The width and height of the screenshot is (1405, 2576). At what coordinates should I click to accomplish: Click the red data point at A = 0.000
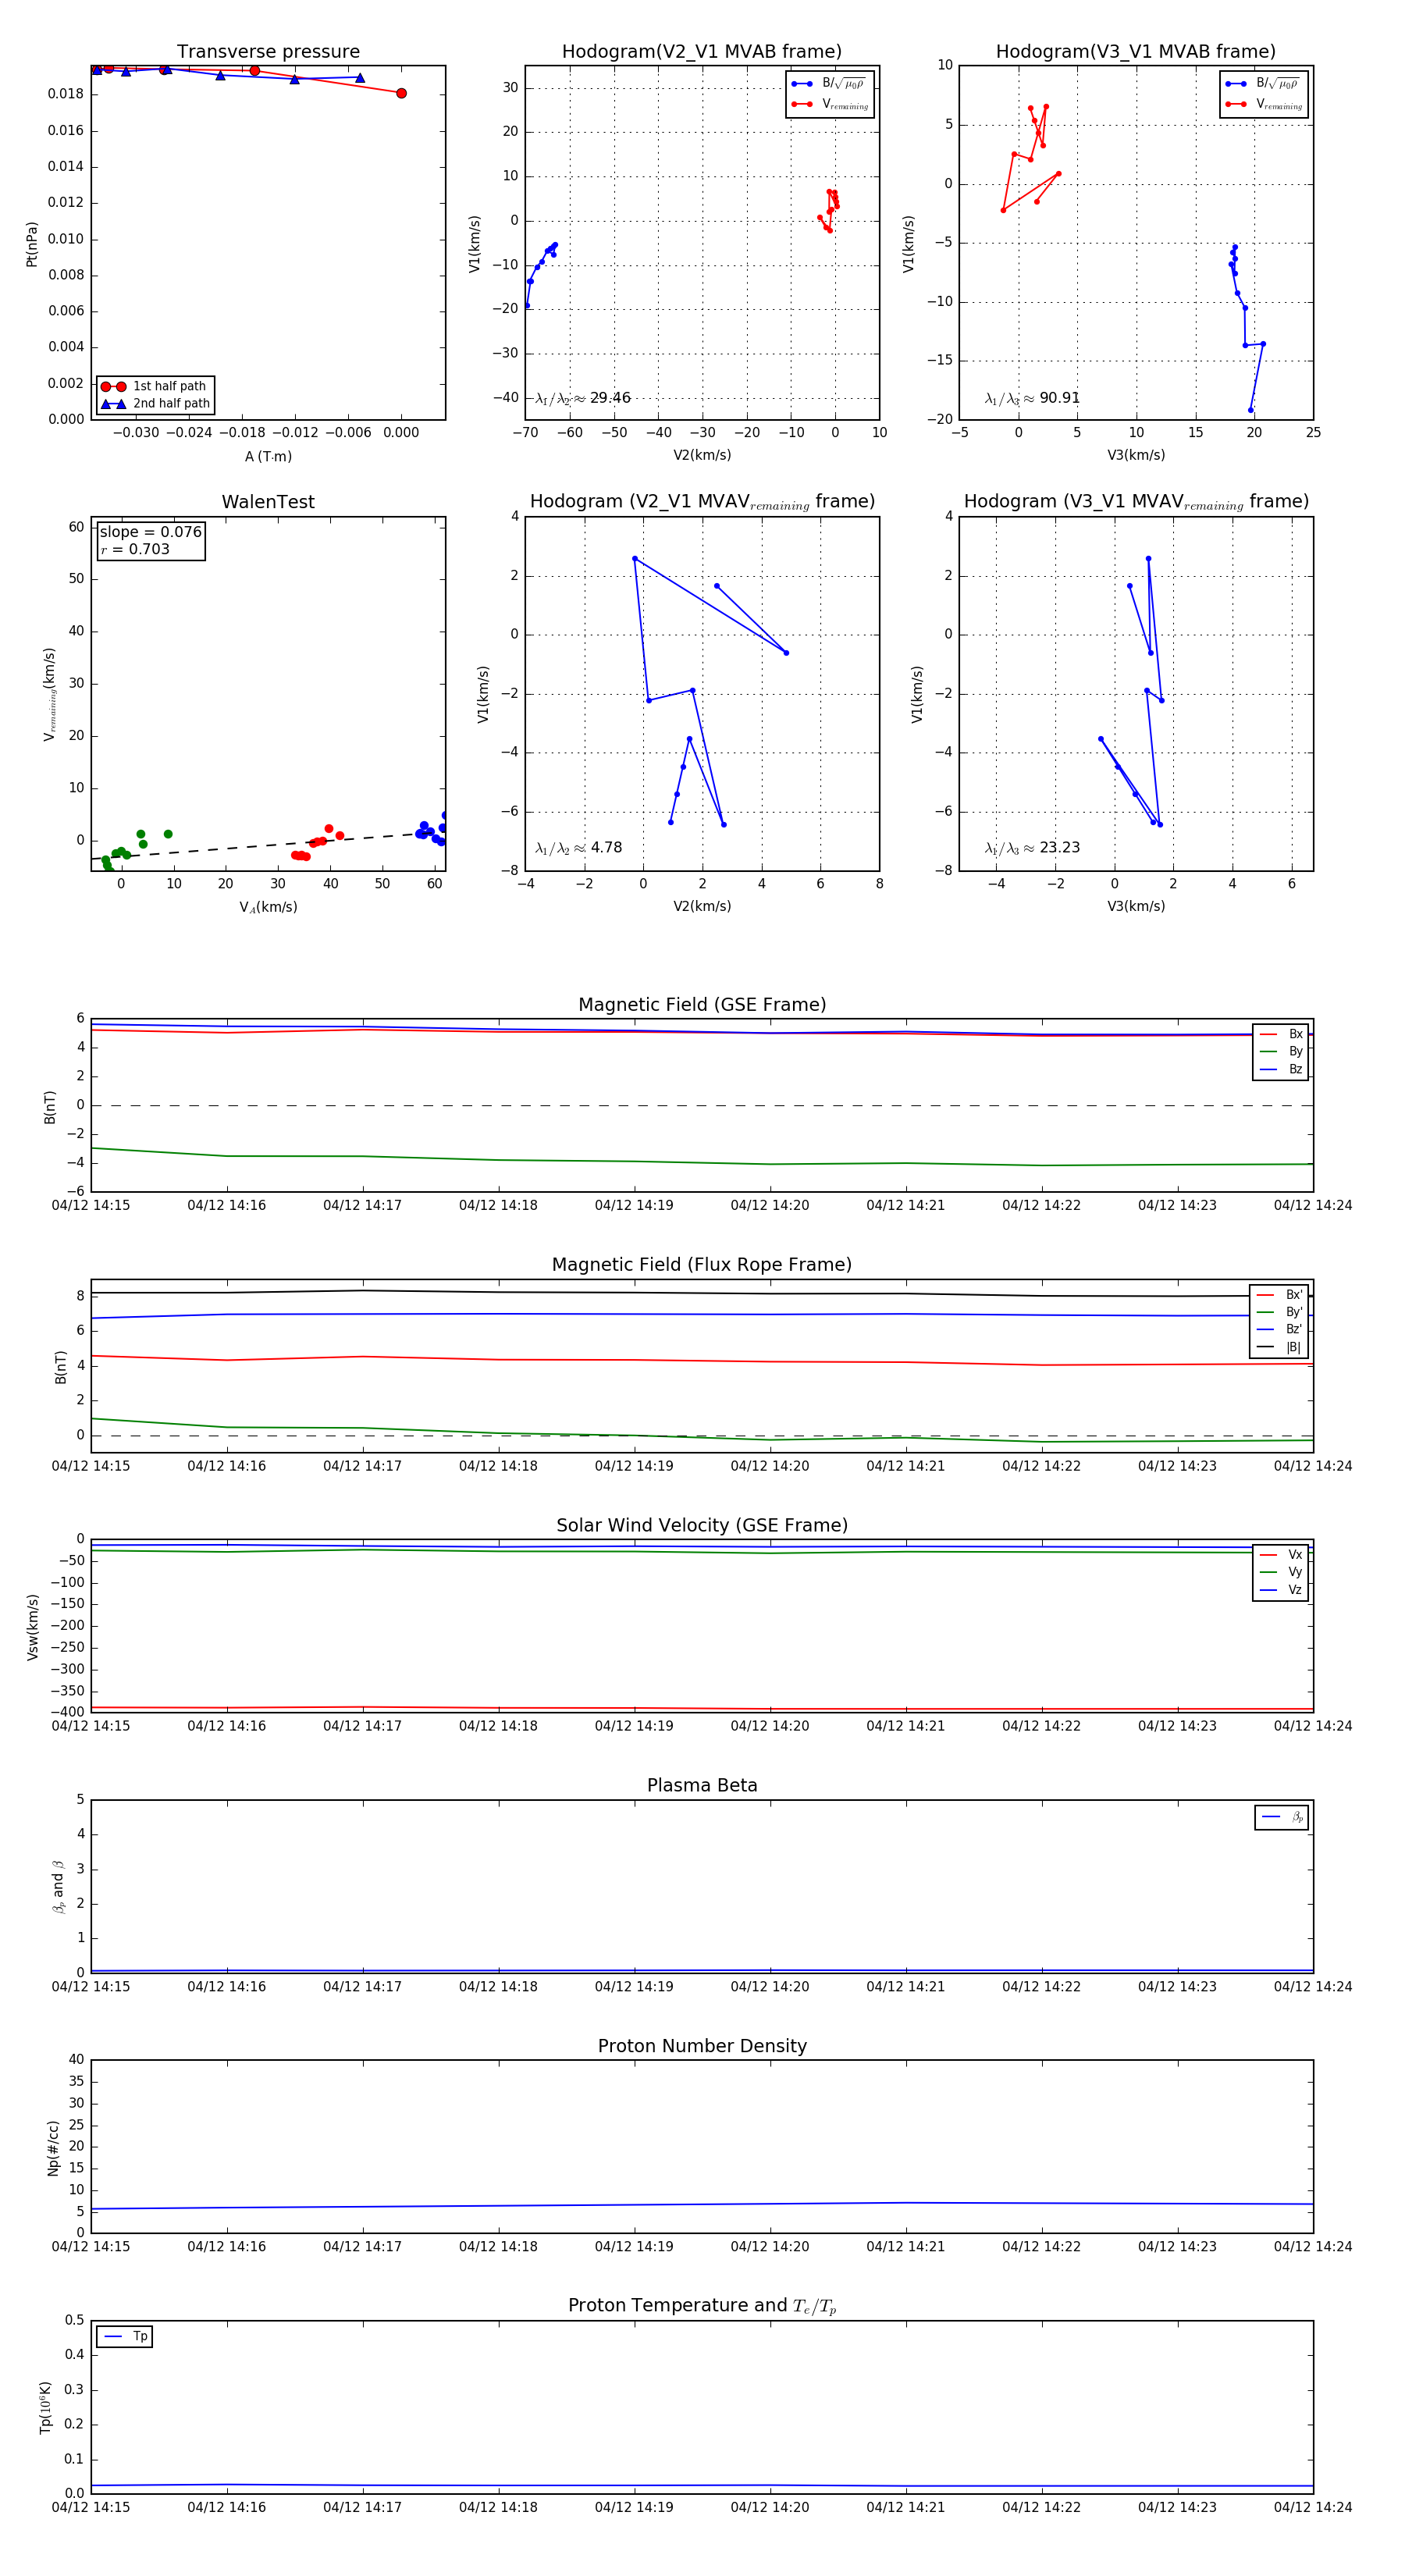point(401,93)
